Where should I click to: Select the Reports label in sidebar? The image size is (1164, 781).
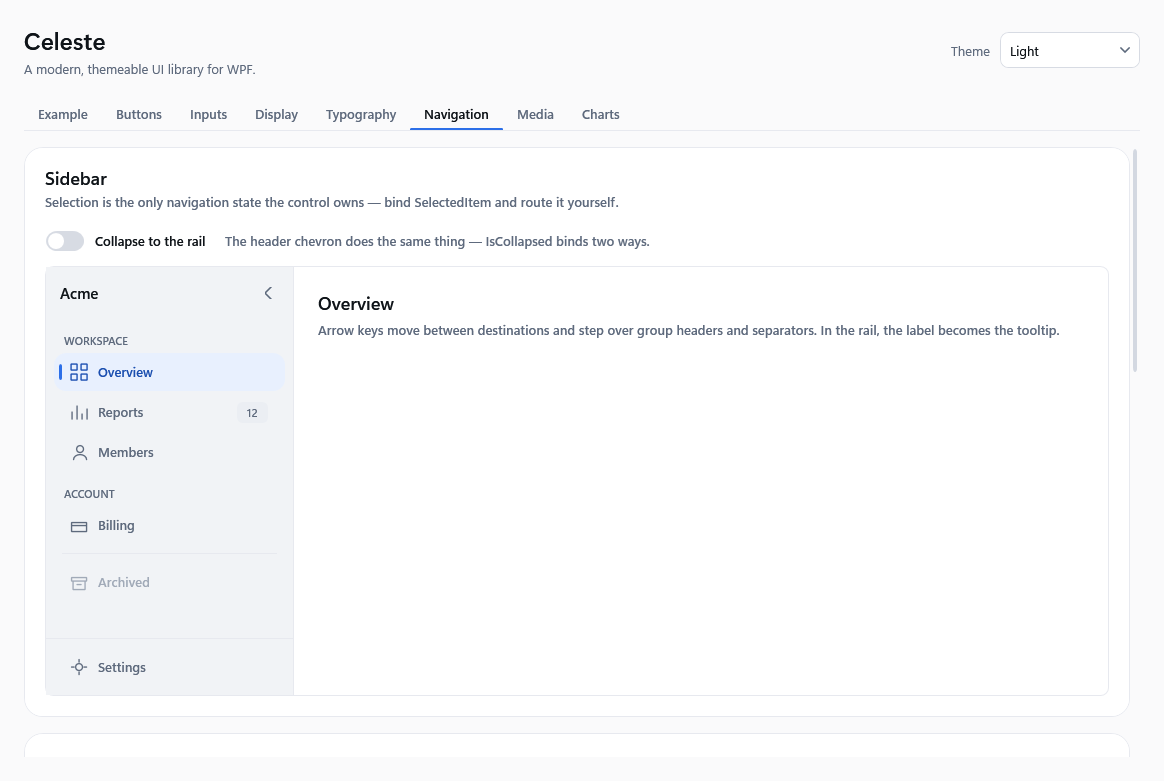tap(120, 413)
